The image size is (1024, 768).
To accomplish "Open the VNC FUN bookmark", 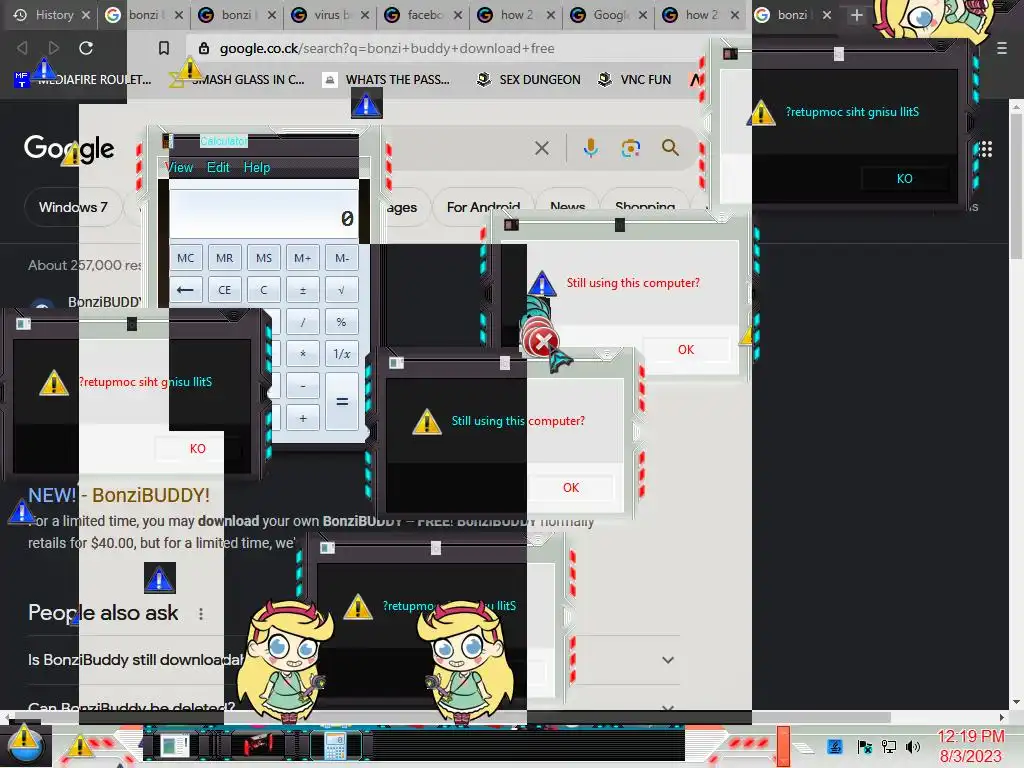I will point(635,80).
